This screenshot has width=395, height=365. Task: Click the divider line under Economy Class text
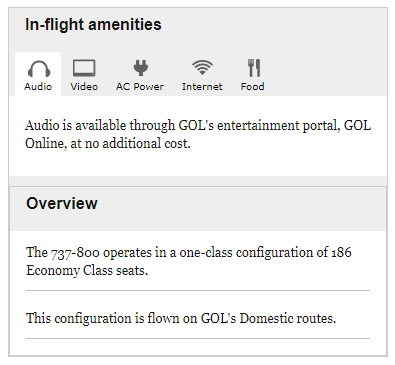(198, 291)
